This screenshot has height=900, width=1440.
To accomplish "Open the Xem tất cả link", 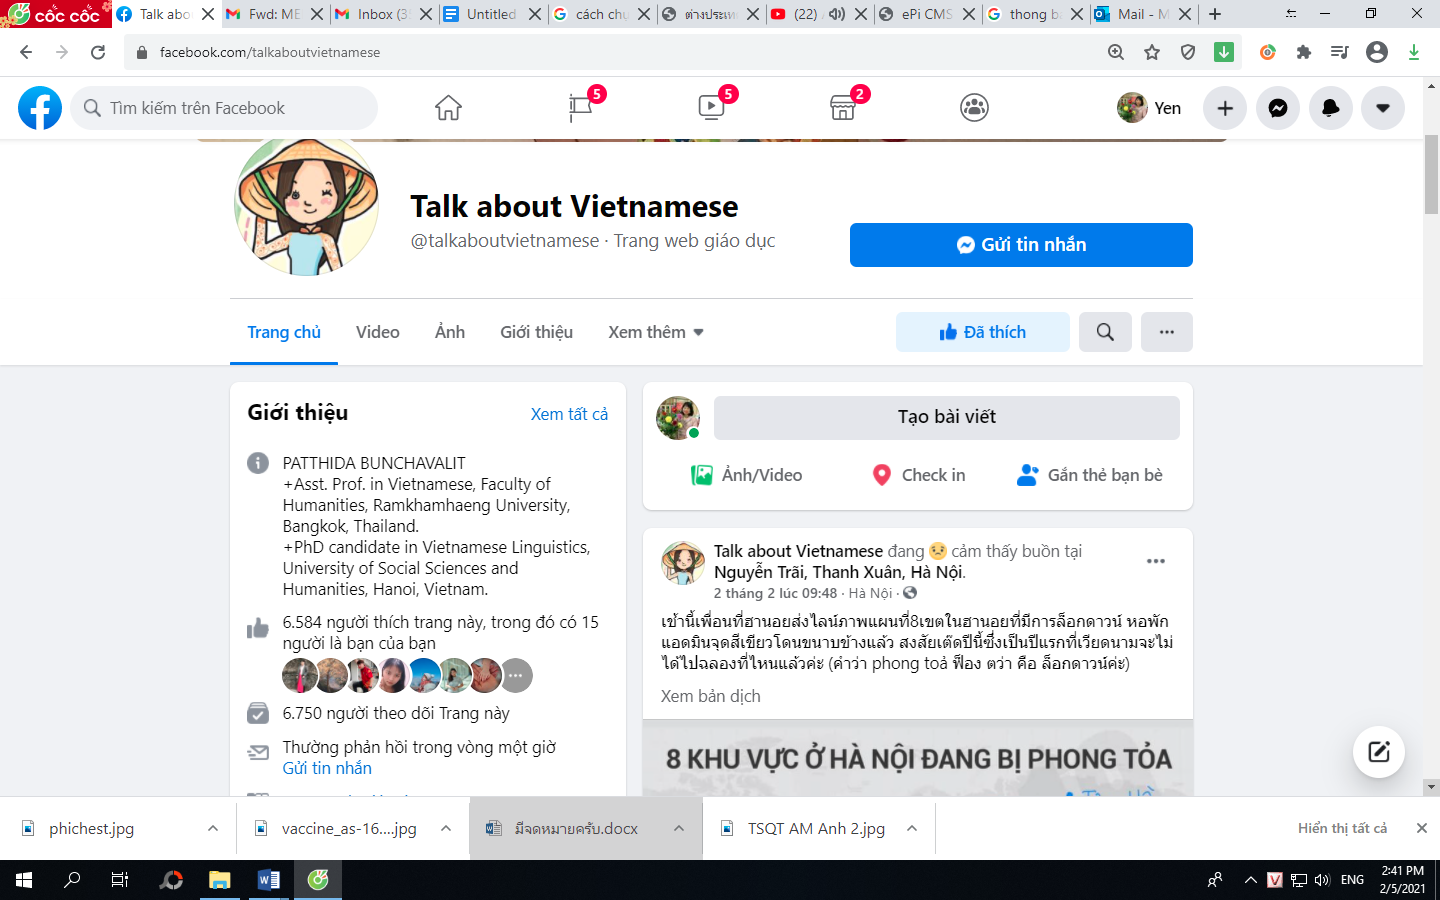I will click(x=569, y=414).
